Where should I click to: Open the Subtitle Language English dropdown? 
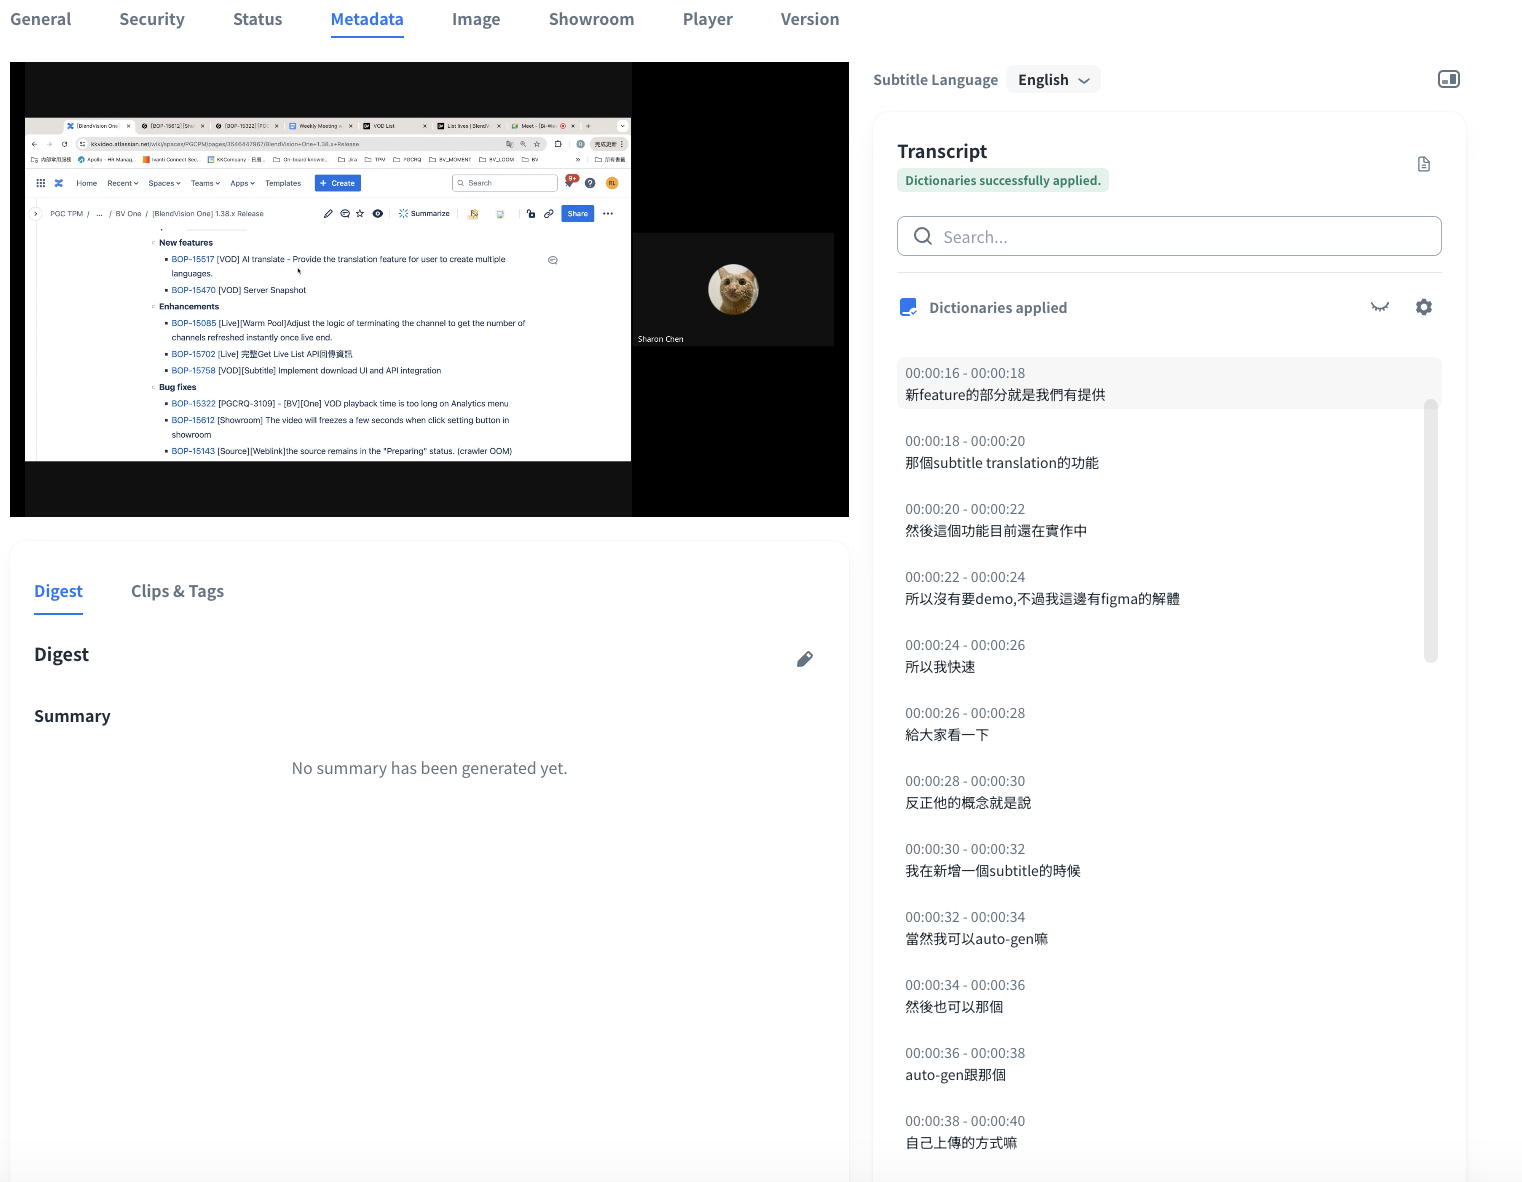click(1053, 80)
